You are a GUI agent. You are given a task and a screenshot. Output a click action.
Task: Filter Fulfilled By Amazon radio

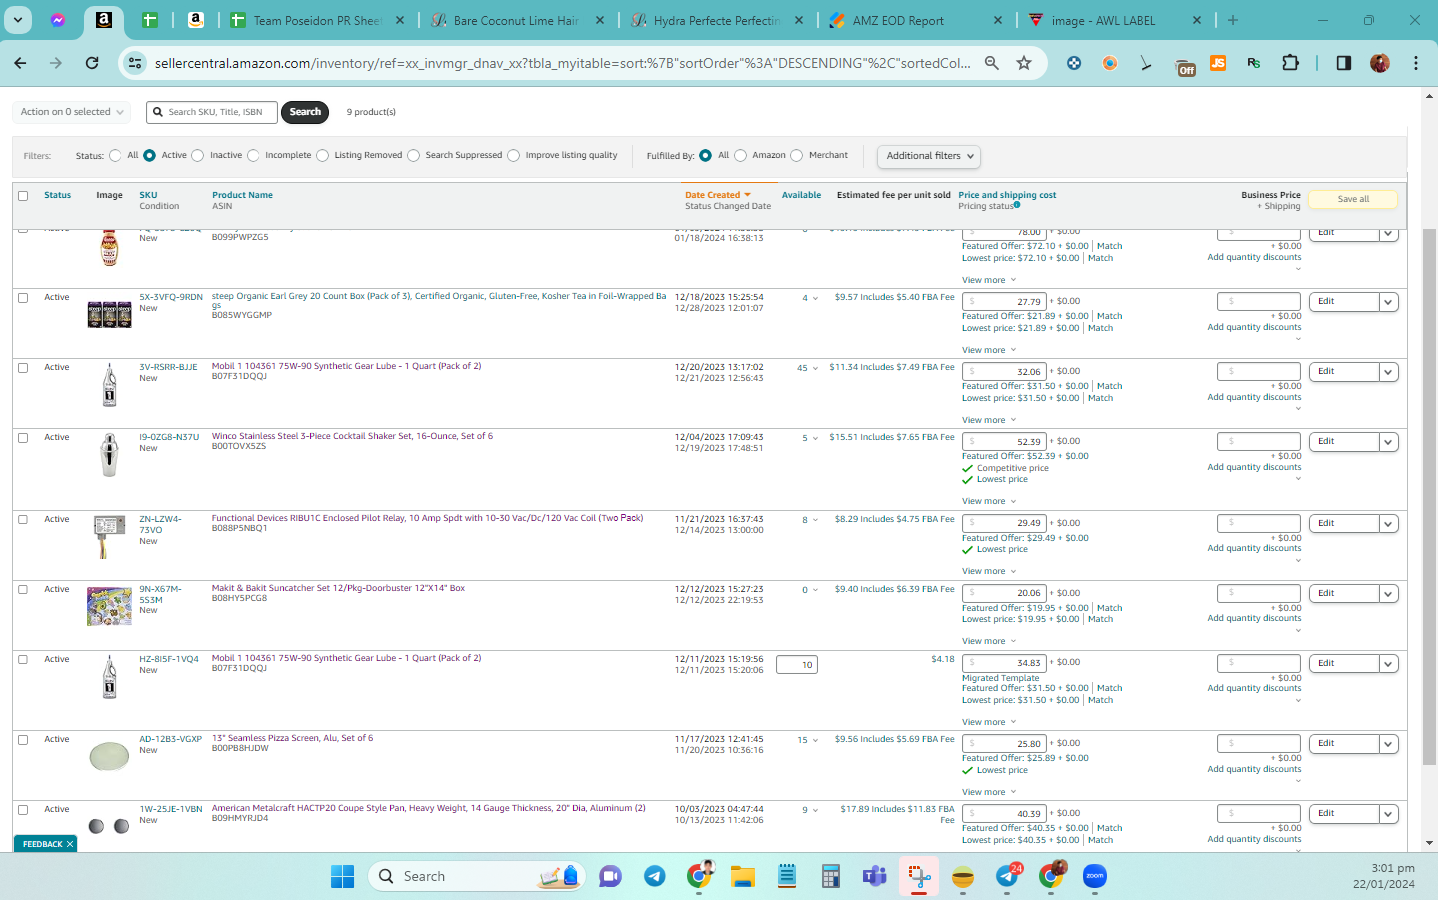pos(741,156)
